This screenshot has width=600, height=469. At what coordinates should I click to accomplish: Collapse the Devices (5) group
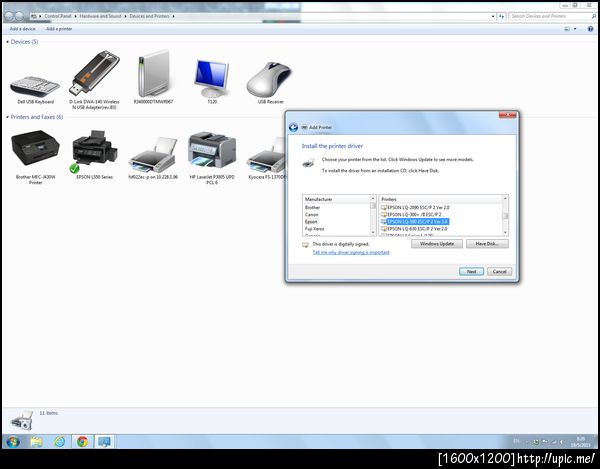pyautogui.click(x=7, y=42)
